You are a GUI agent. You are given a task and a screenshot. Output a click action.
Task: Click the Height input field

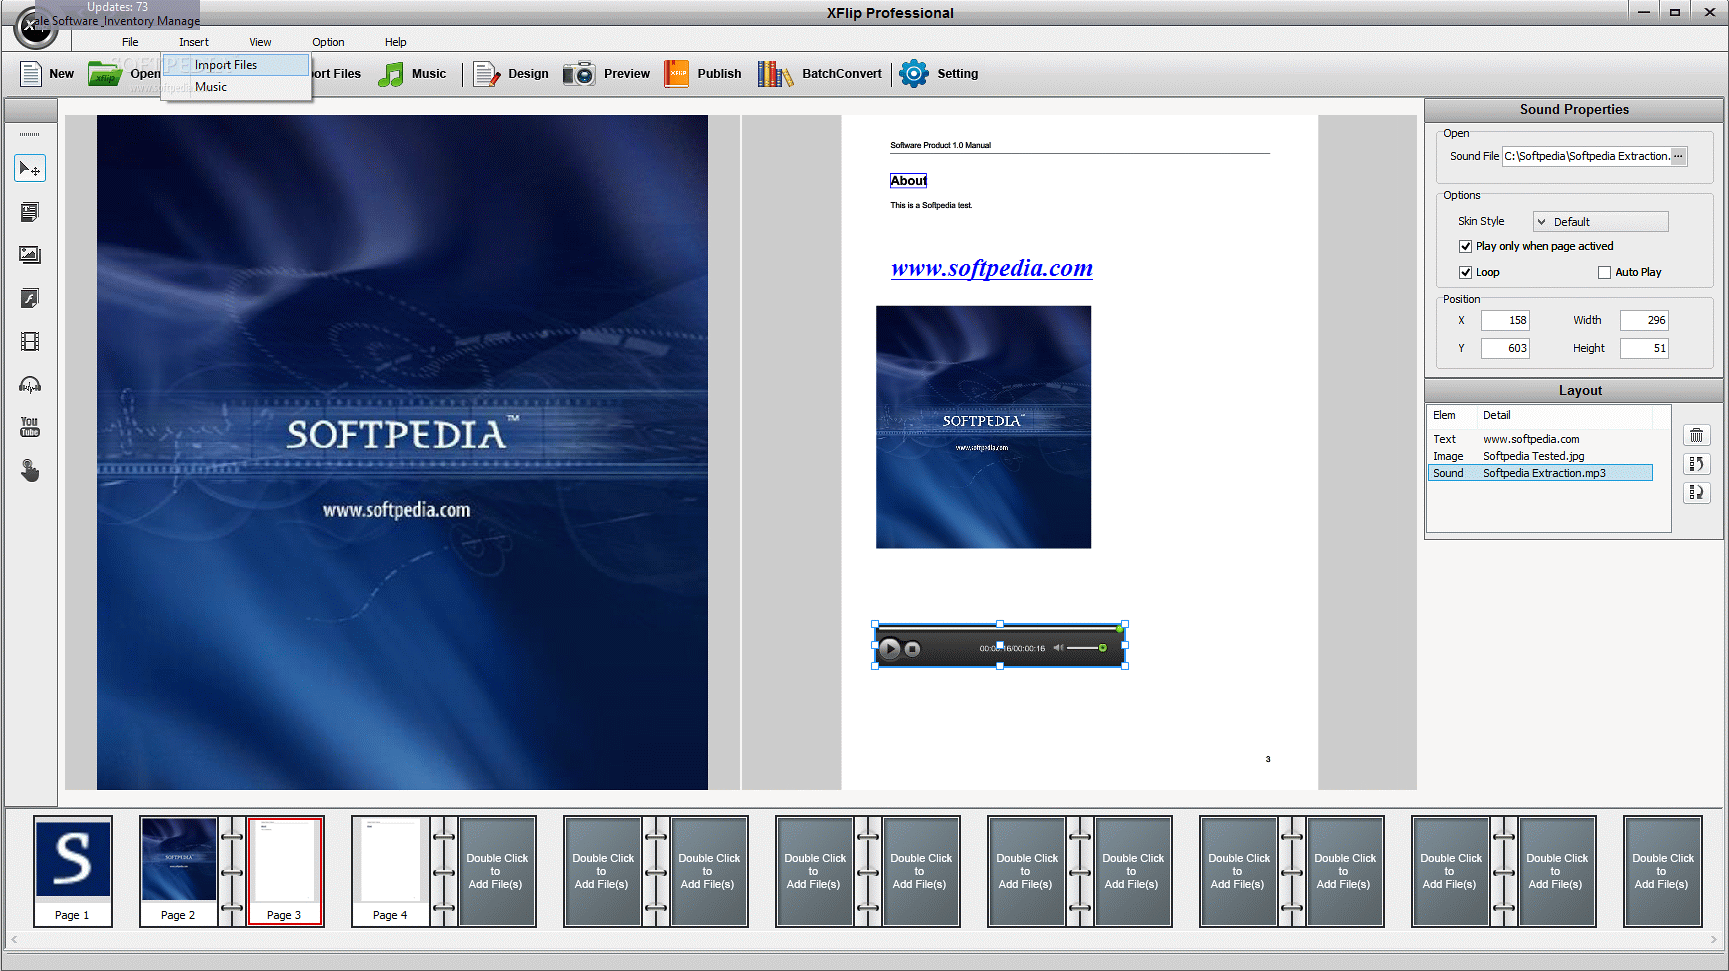click(1644, 348)
